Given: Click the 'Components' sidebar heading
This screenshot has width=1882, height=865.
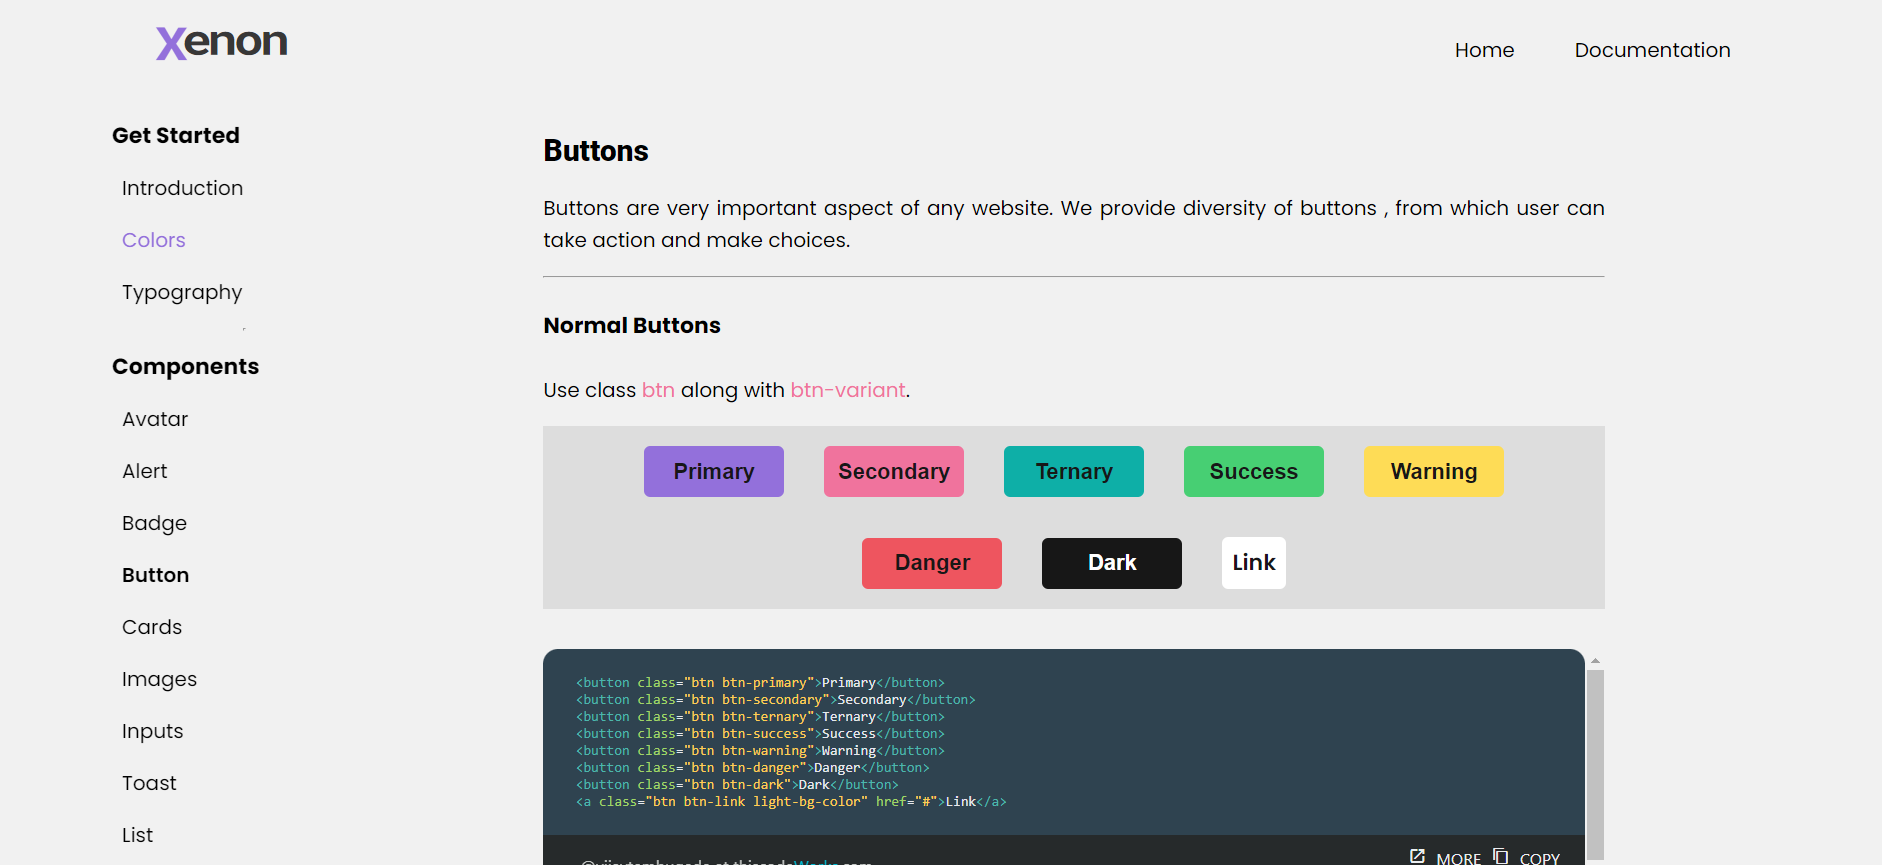Looking at the screenshot, I should pyautogui.click(x=185, y=366).
